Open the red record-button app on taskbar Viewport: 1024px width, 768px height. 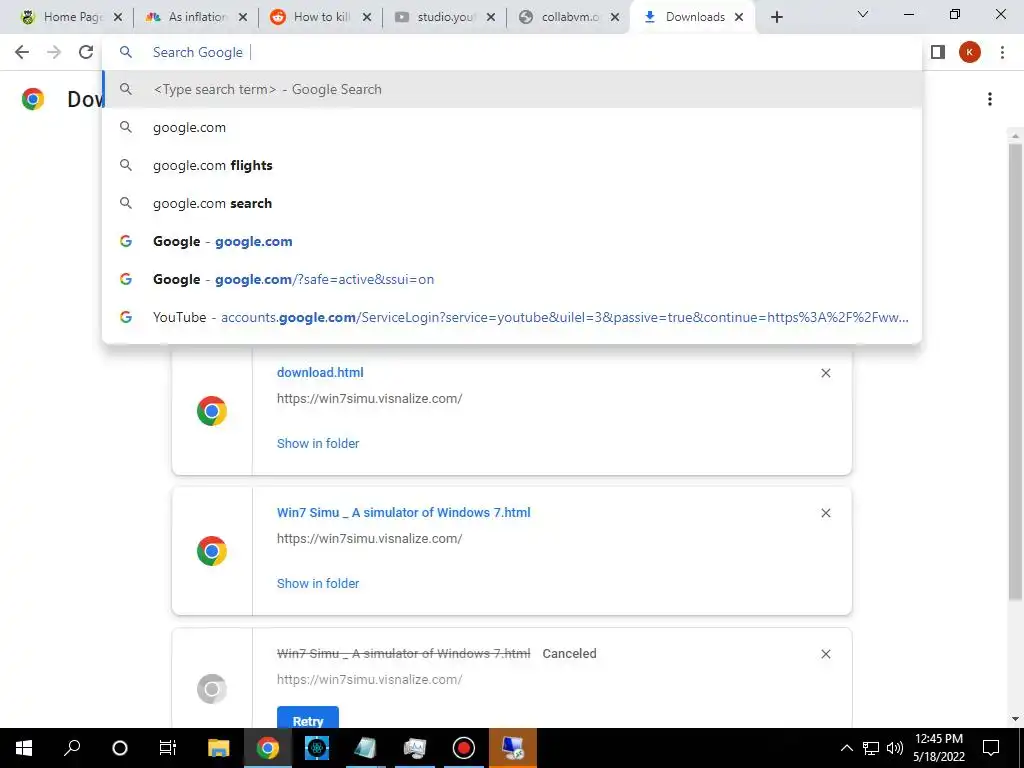click(x=464, y=748)
